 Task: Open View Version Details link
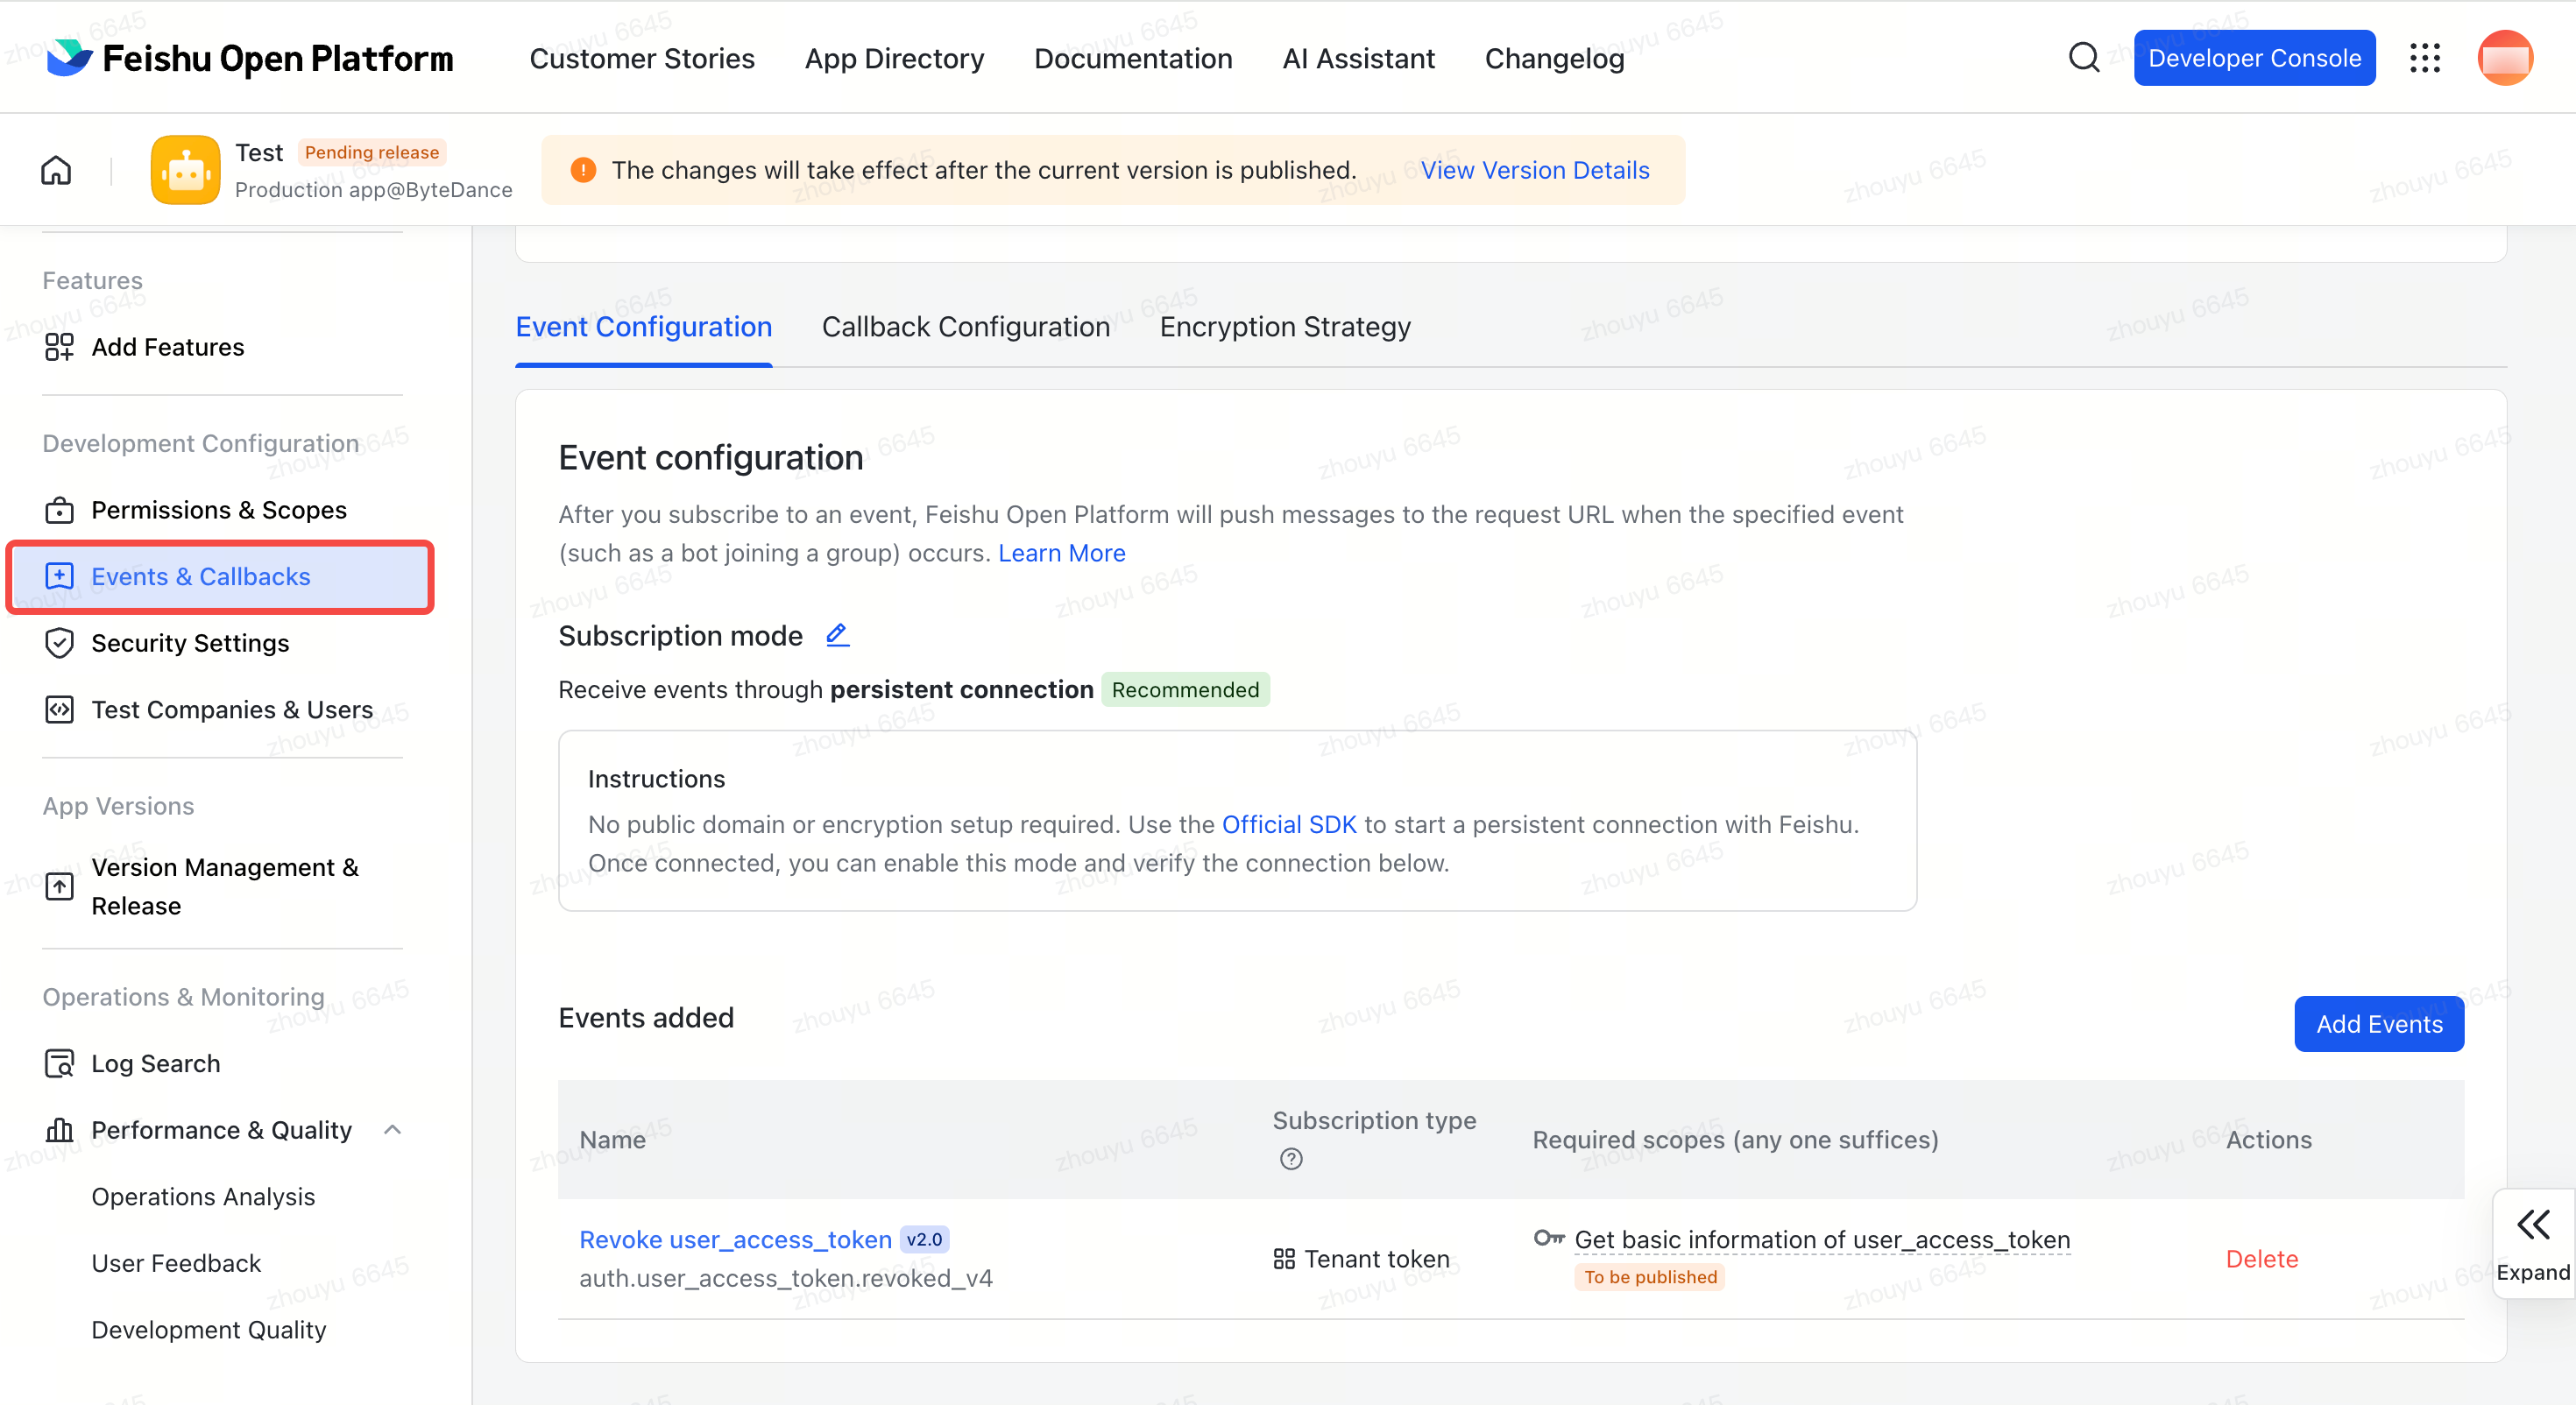[1534, 170]
